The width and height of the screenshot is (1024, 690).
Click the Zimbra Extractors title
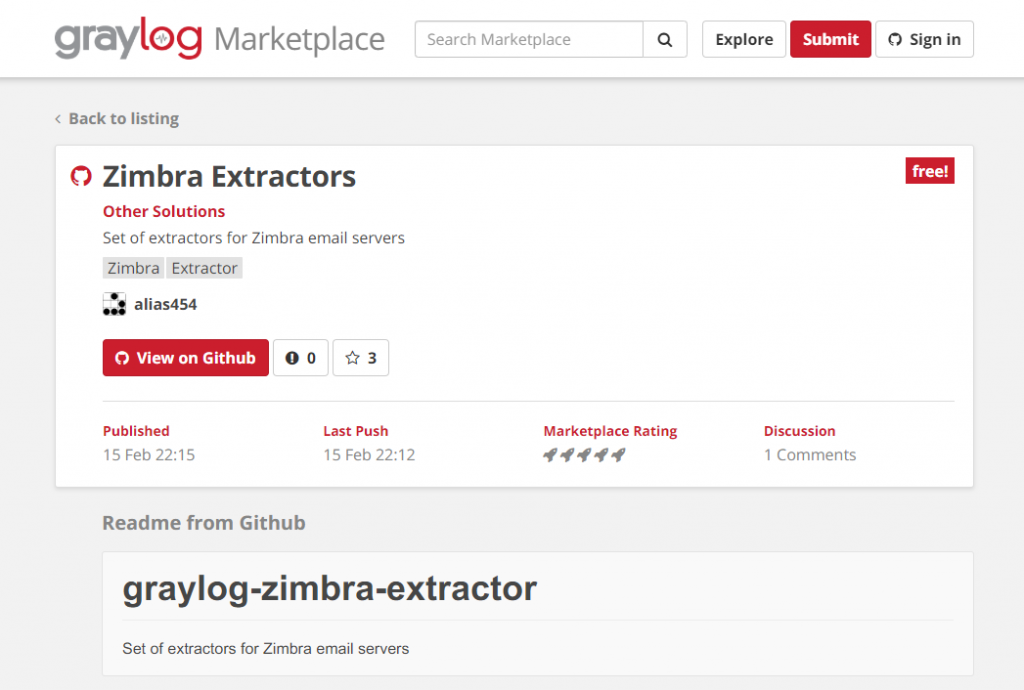point(229,176)
